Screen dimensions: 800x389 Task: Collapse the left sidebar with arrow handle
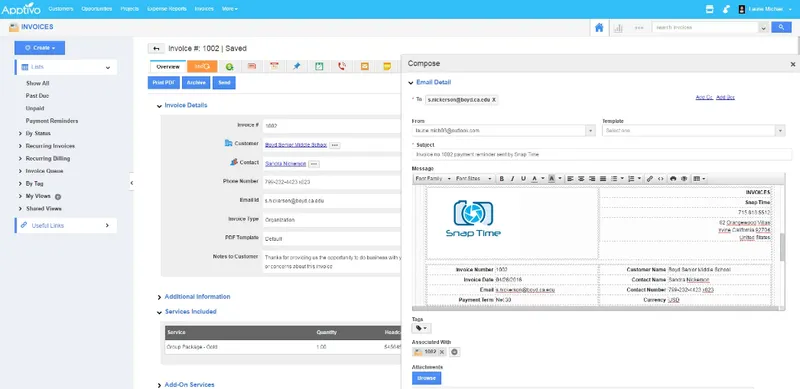click(132, 182)
